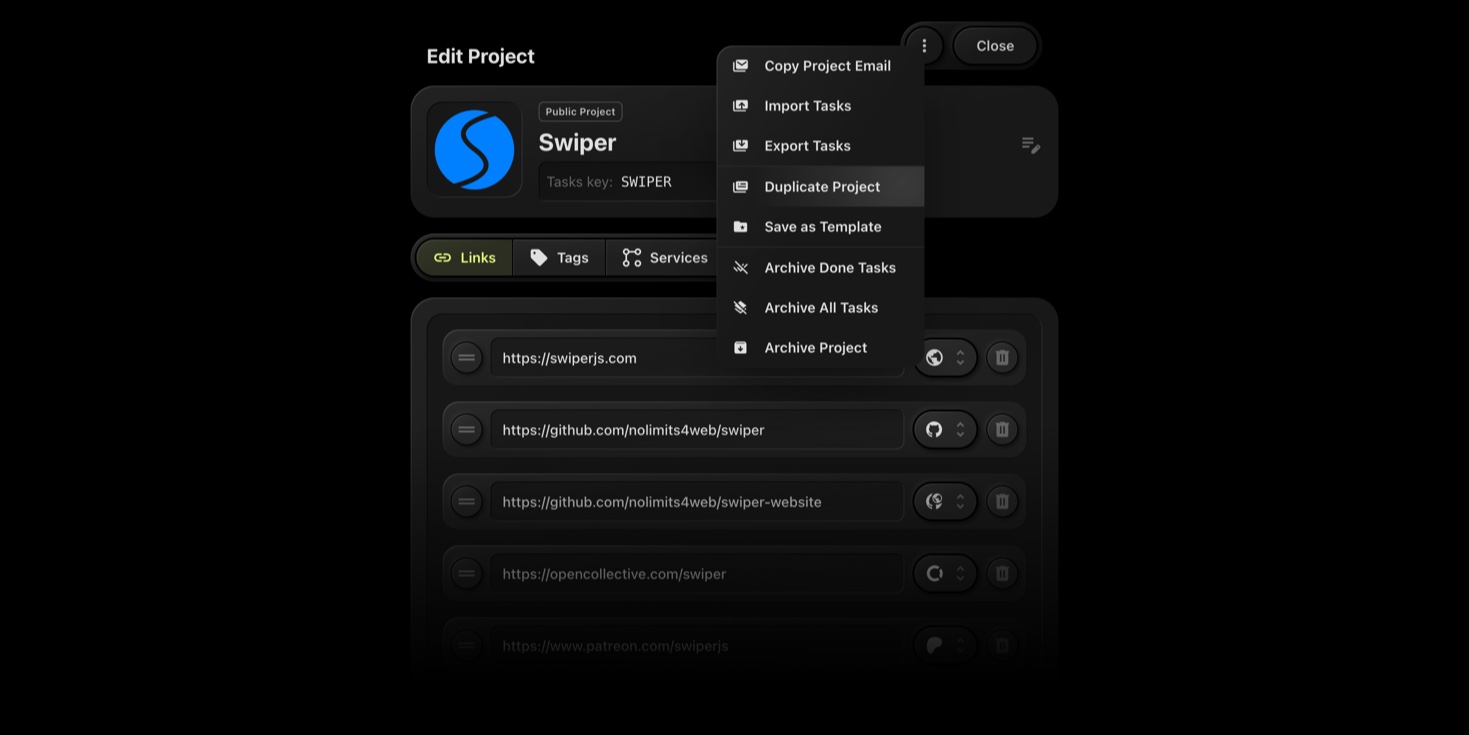Delete the swiperjs.com link
1469x735 pixels.
coord(1002,358)
